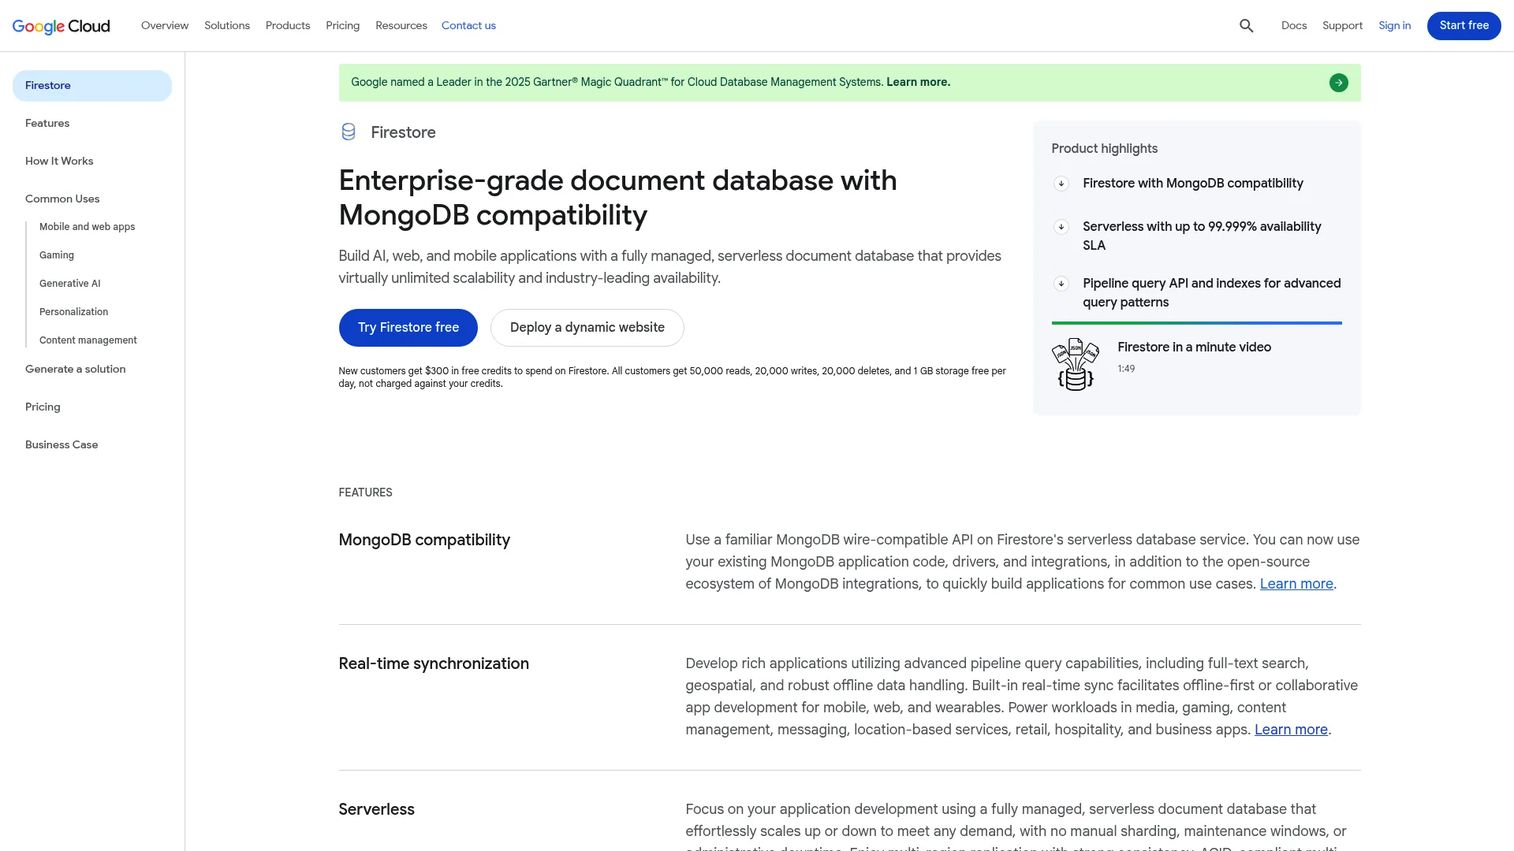Go to Mobile and web apps

pyautogui.click(x=87, y=227)
